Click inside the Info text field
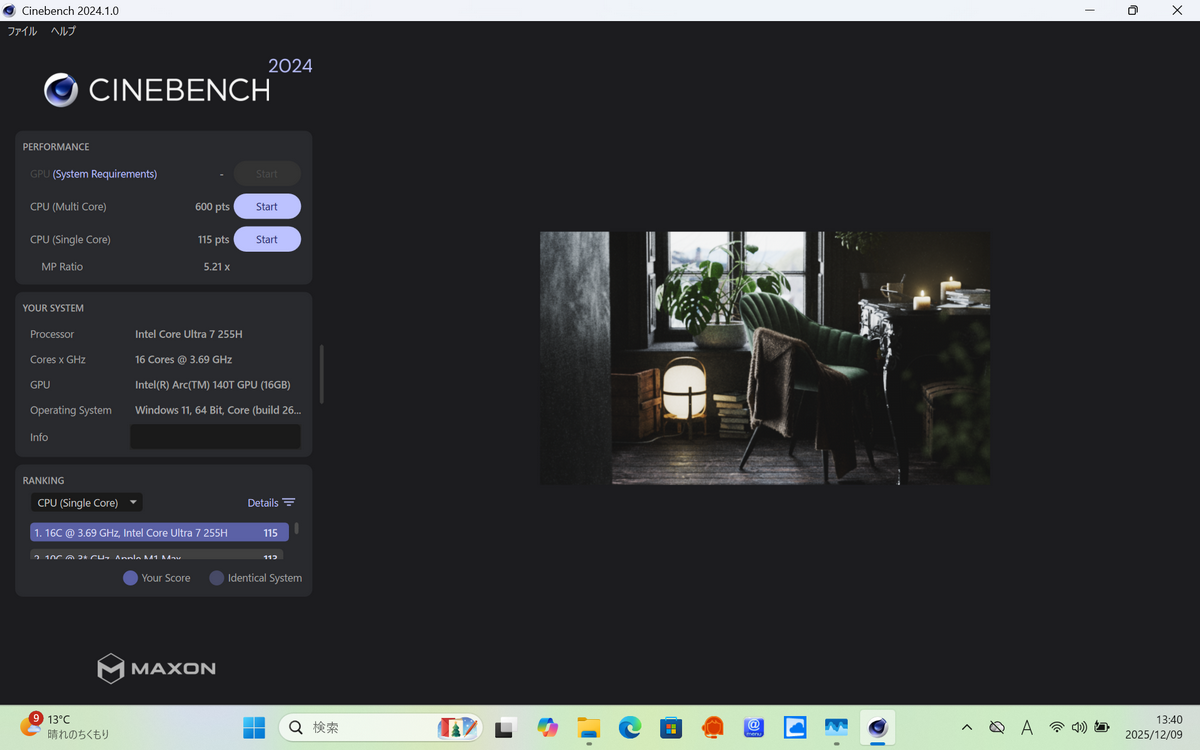This screenshot has height=750, width=1200. click(215, 437)
